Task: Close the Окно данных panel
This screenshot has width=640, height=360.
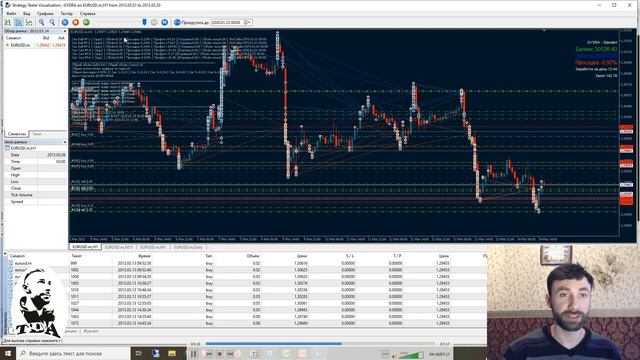Action: point(64,142)
